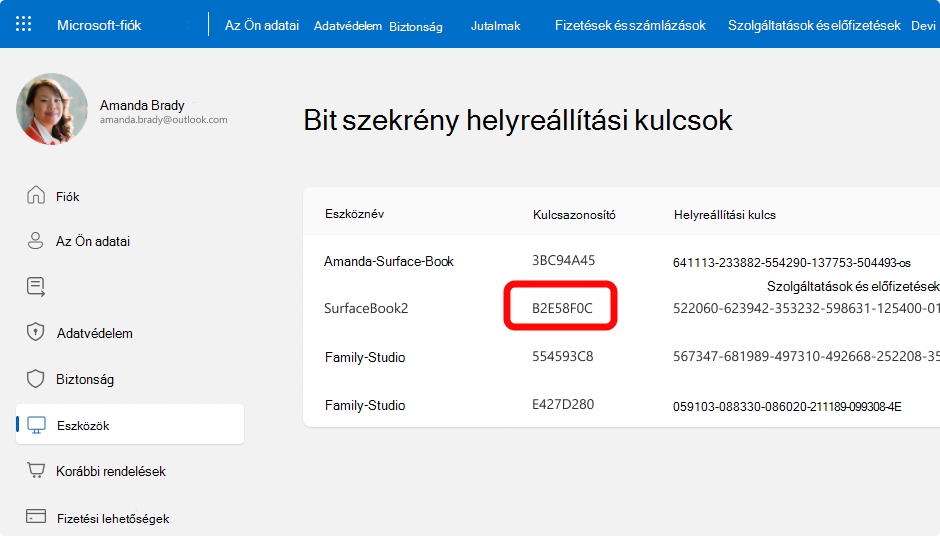Click the Fiók home icon
The height and width of the screenshot is (536, 940).
36,195
